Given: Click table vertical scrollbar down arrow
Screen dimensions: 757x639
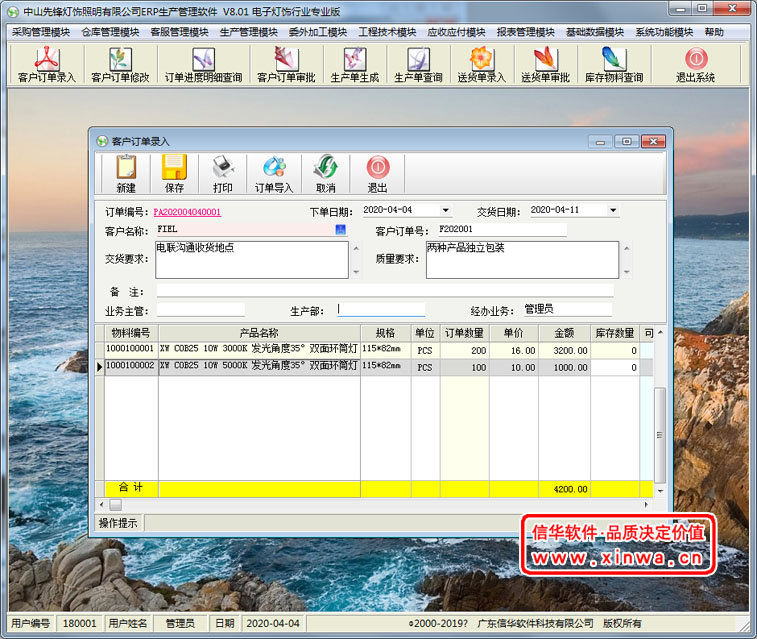Looking at the screenshot, I should [x=660, y=491].
